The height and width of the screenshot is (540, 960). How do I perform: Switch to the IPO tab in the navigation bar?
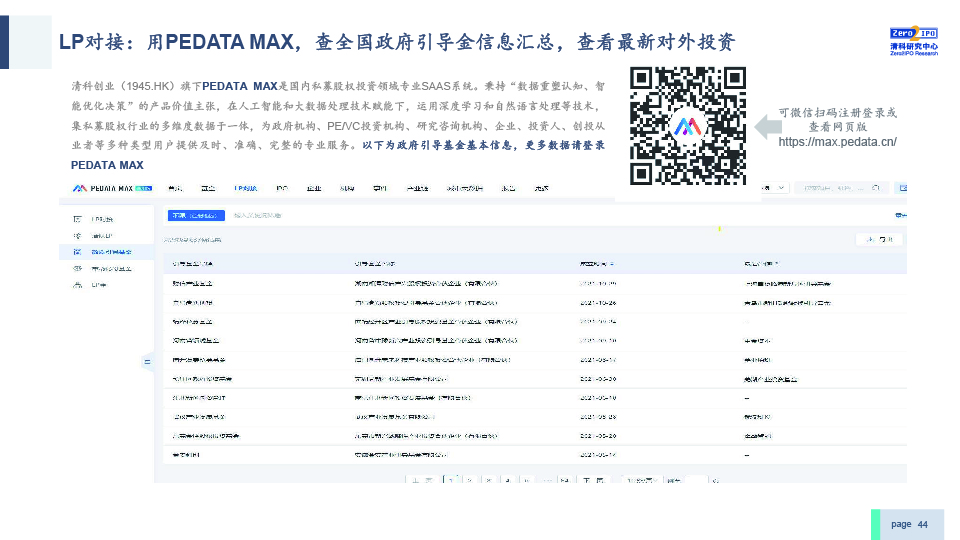coord(282,189)
